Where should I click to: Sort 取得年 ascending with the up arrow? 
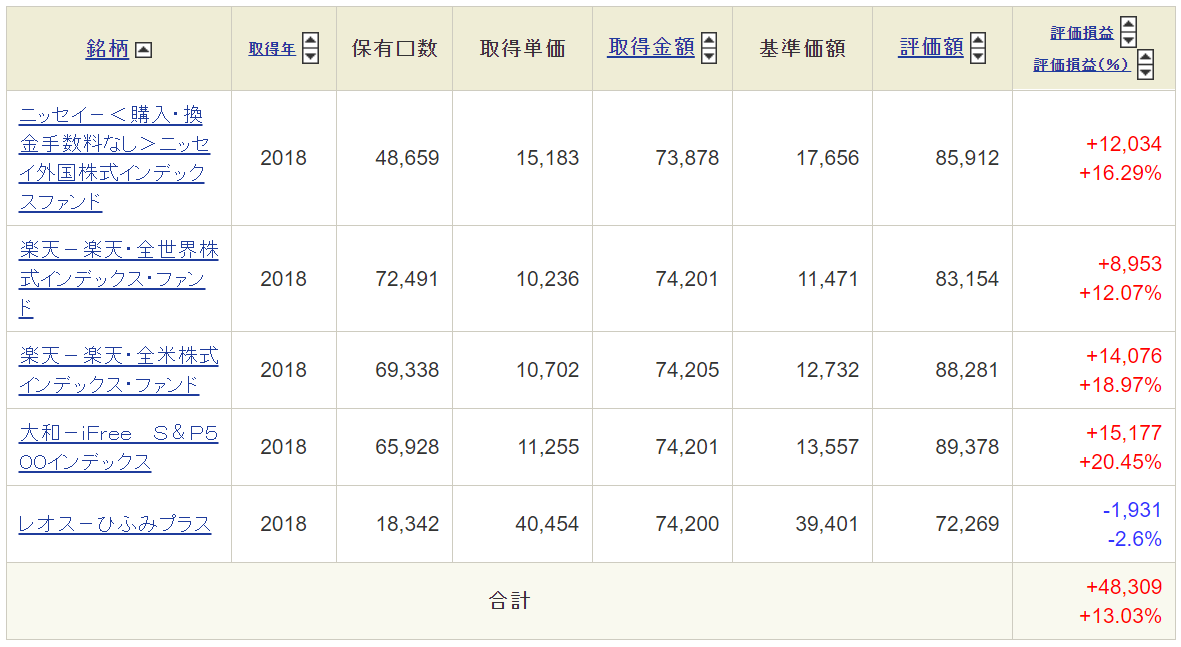tap(310, 41)
